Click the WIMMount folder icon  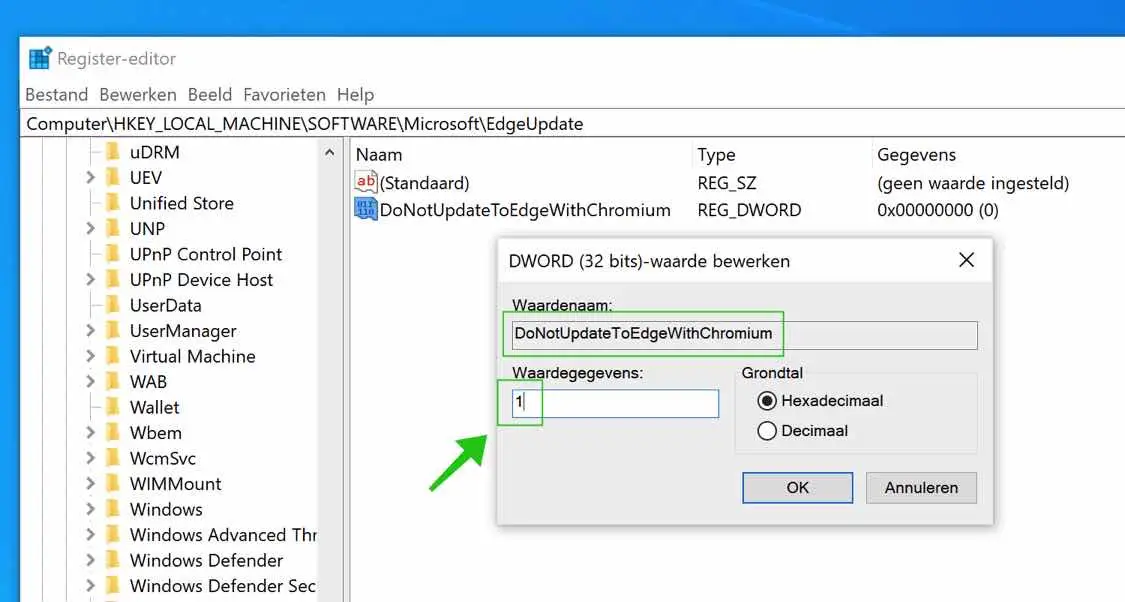coord(112,483)
